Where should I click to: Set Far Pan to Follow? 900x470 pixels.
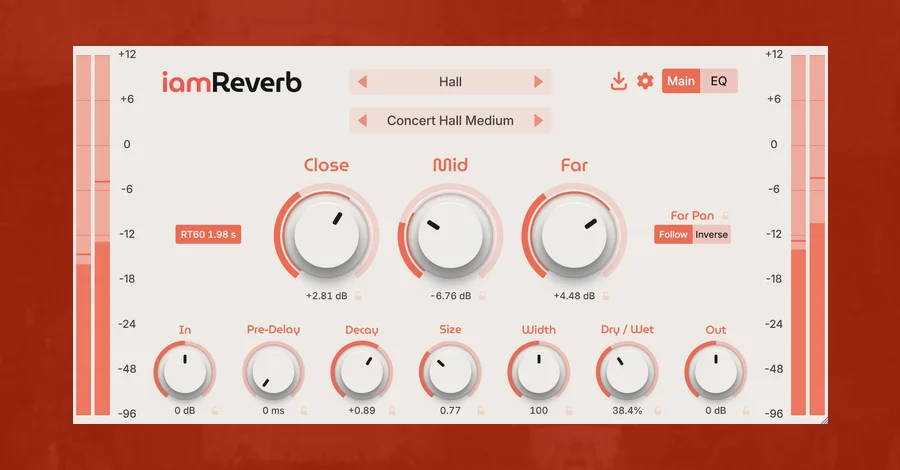click(x=673, y=234)
